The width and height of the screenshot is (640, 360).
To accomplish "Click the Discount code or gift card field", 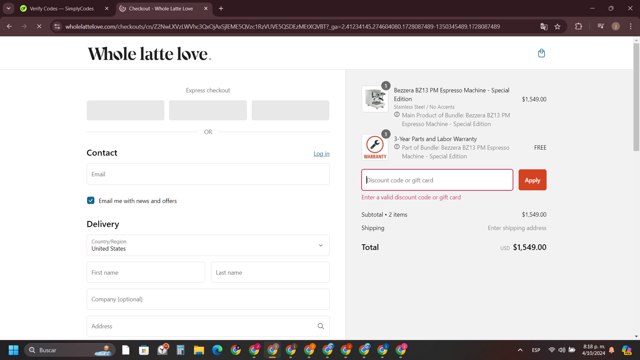I will point(437,180).
